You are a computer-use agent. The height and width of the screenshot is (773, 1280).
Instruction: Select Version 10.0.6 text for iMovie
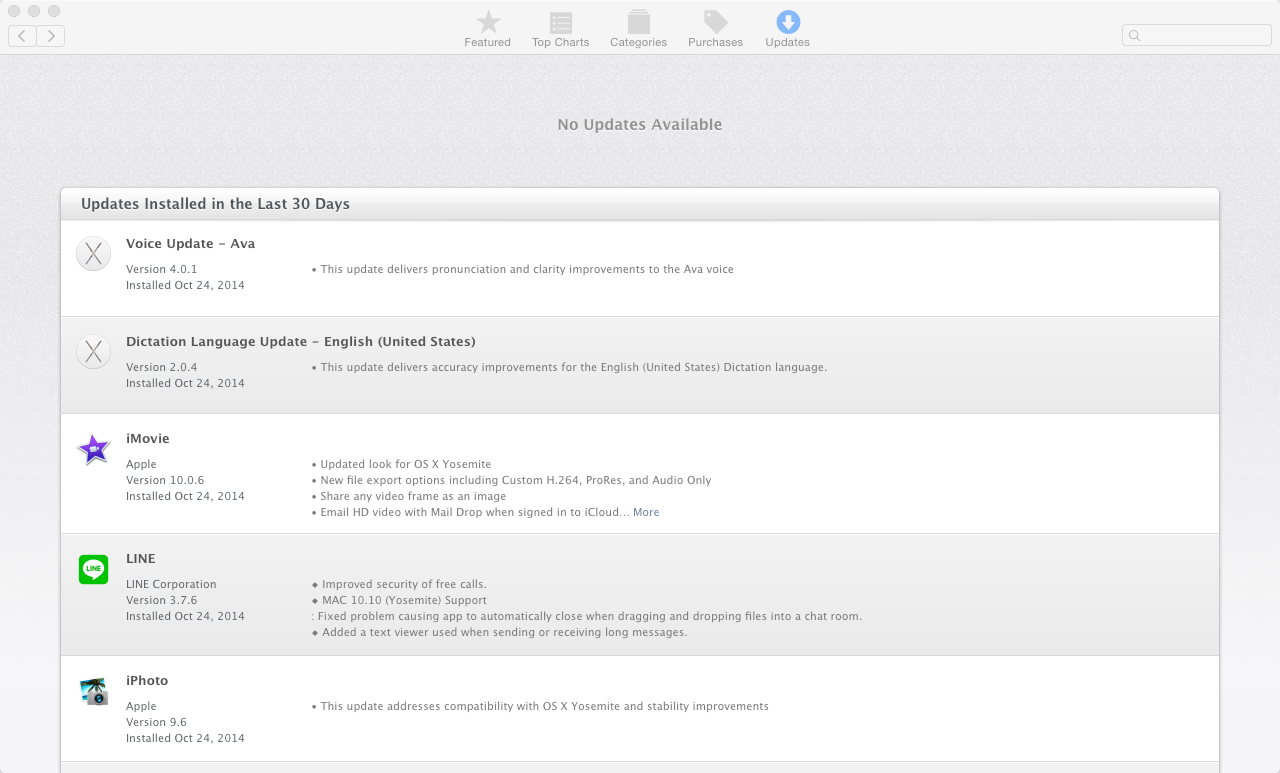165,480
